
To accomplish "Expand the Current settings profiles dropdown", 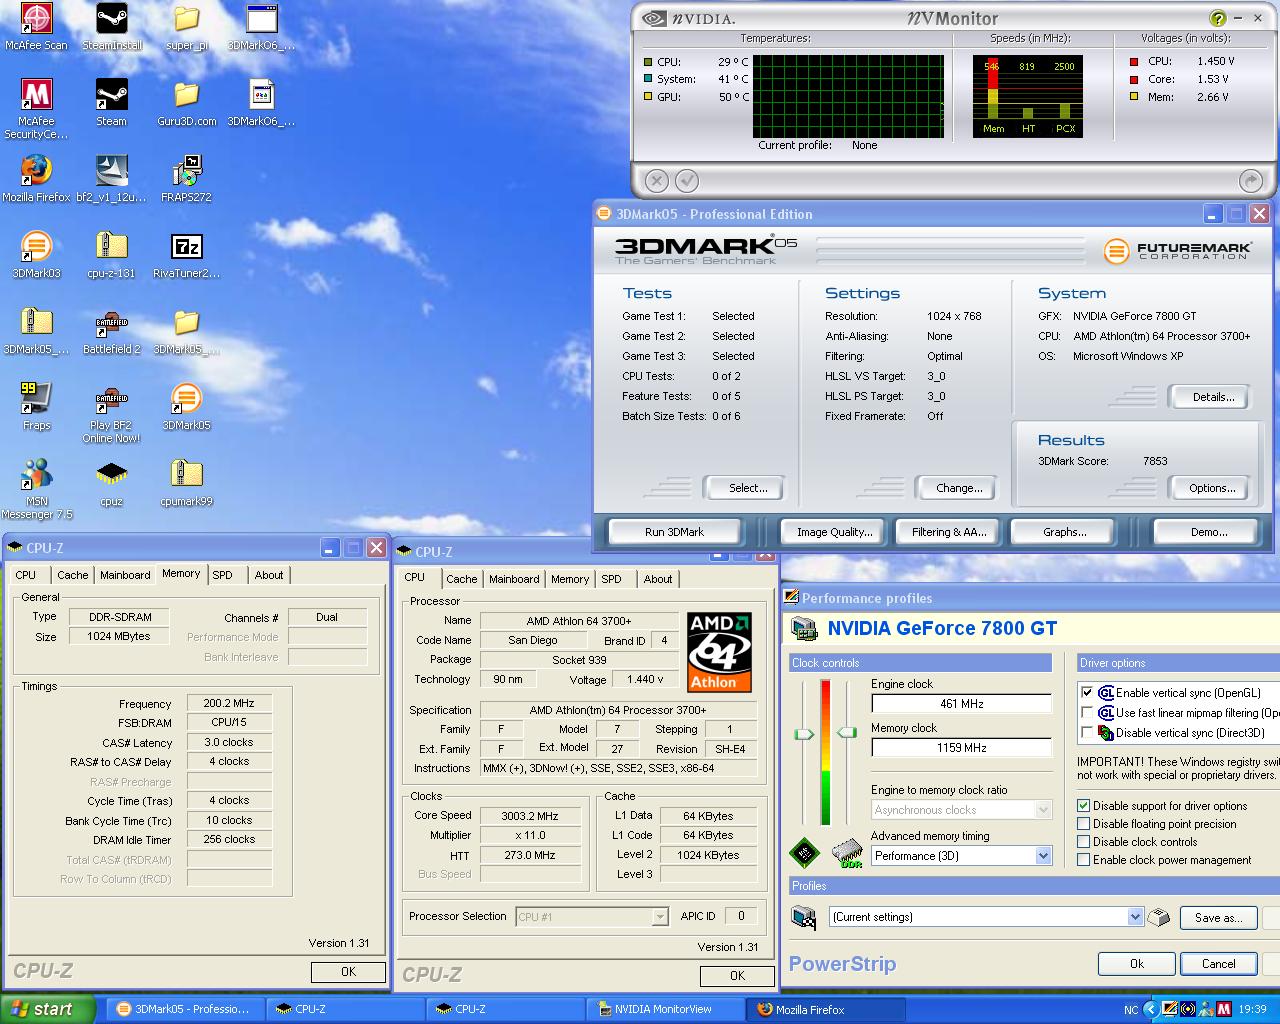I will tap(1135, 916).
